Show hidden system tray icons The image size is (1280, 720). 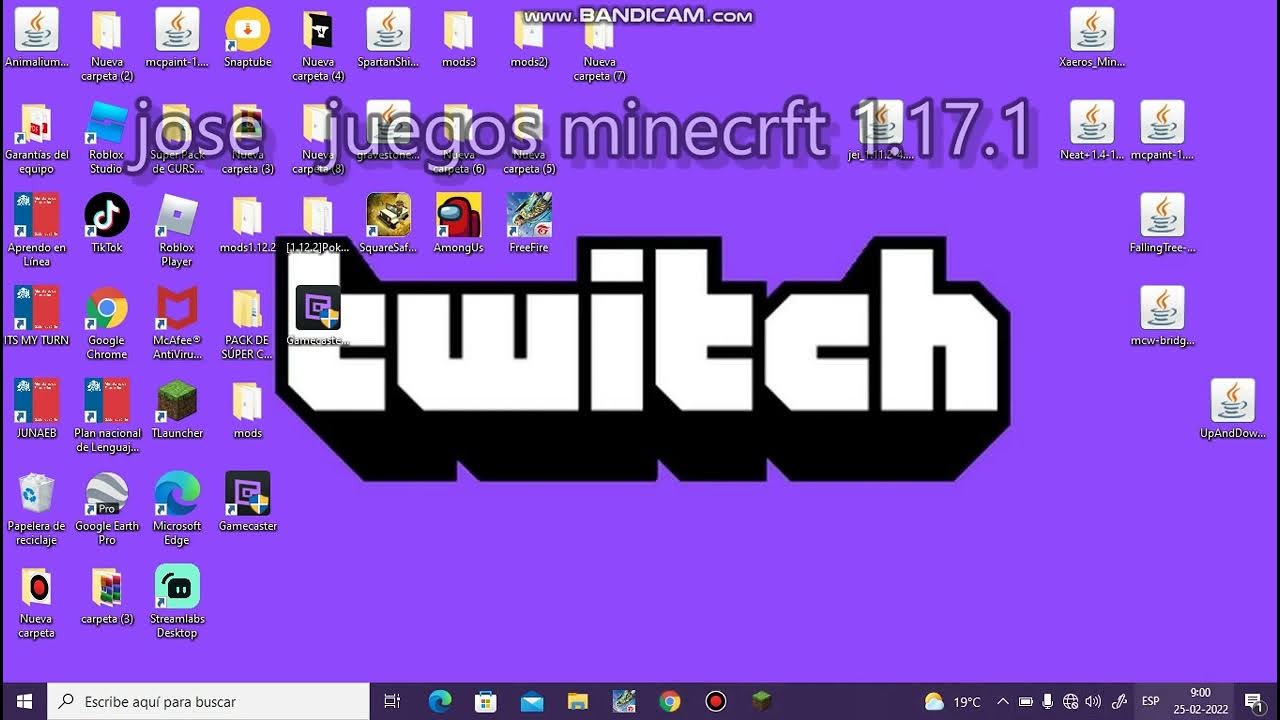pyautogui.click(x=1003, y=702)
